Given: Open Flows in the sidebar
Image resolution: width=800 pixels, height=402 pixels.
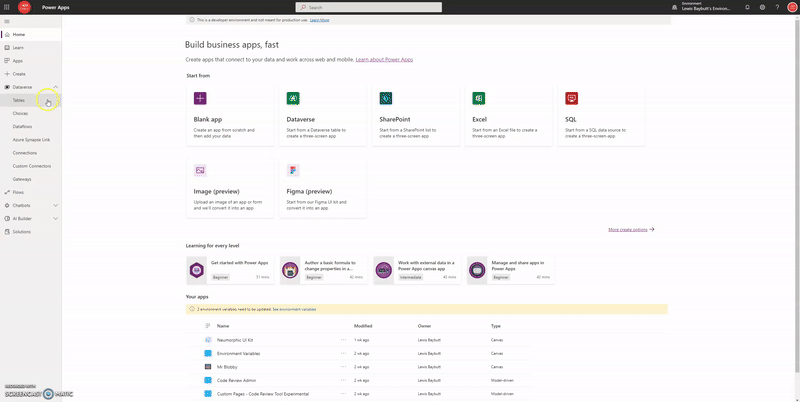Looking at the screenshot, I should pyautogui.click(x=31, y=192).
